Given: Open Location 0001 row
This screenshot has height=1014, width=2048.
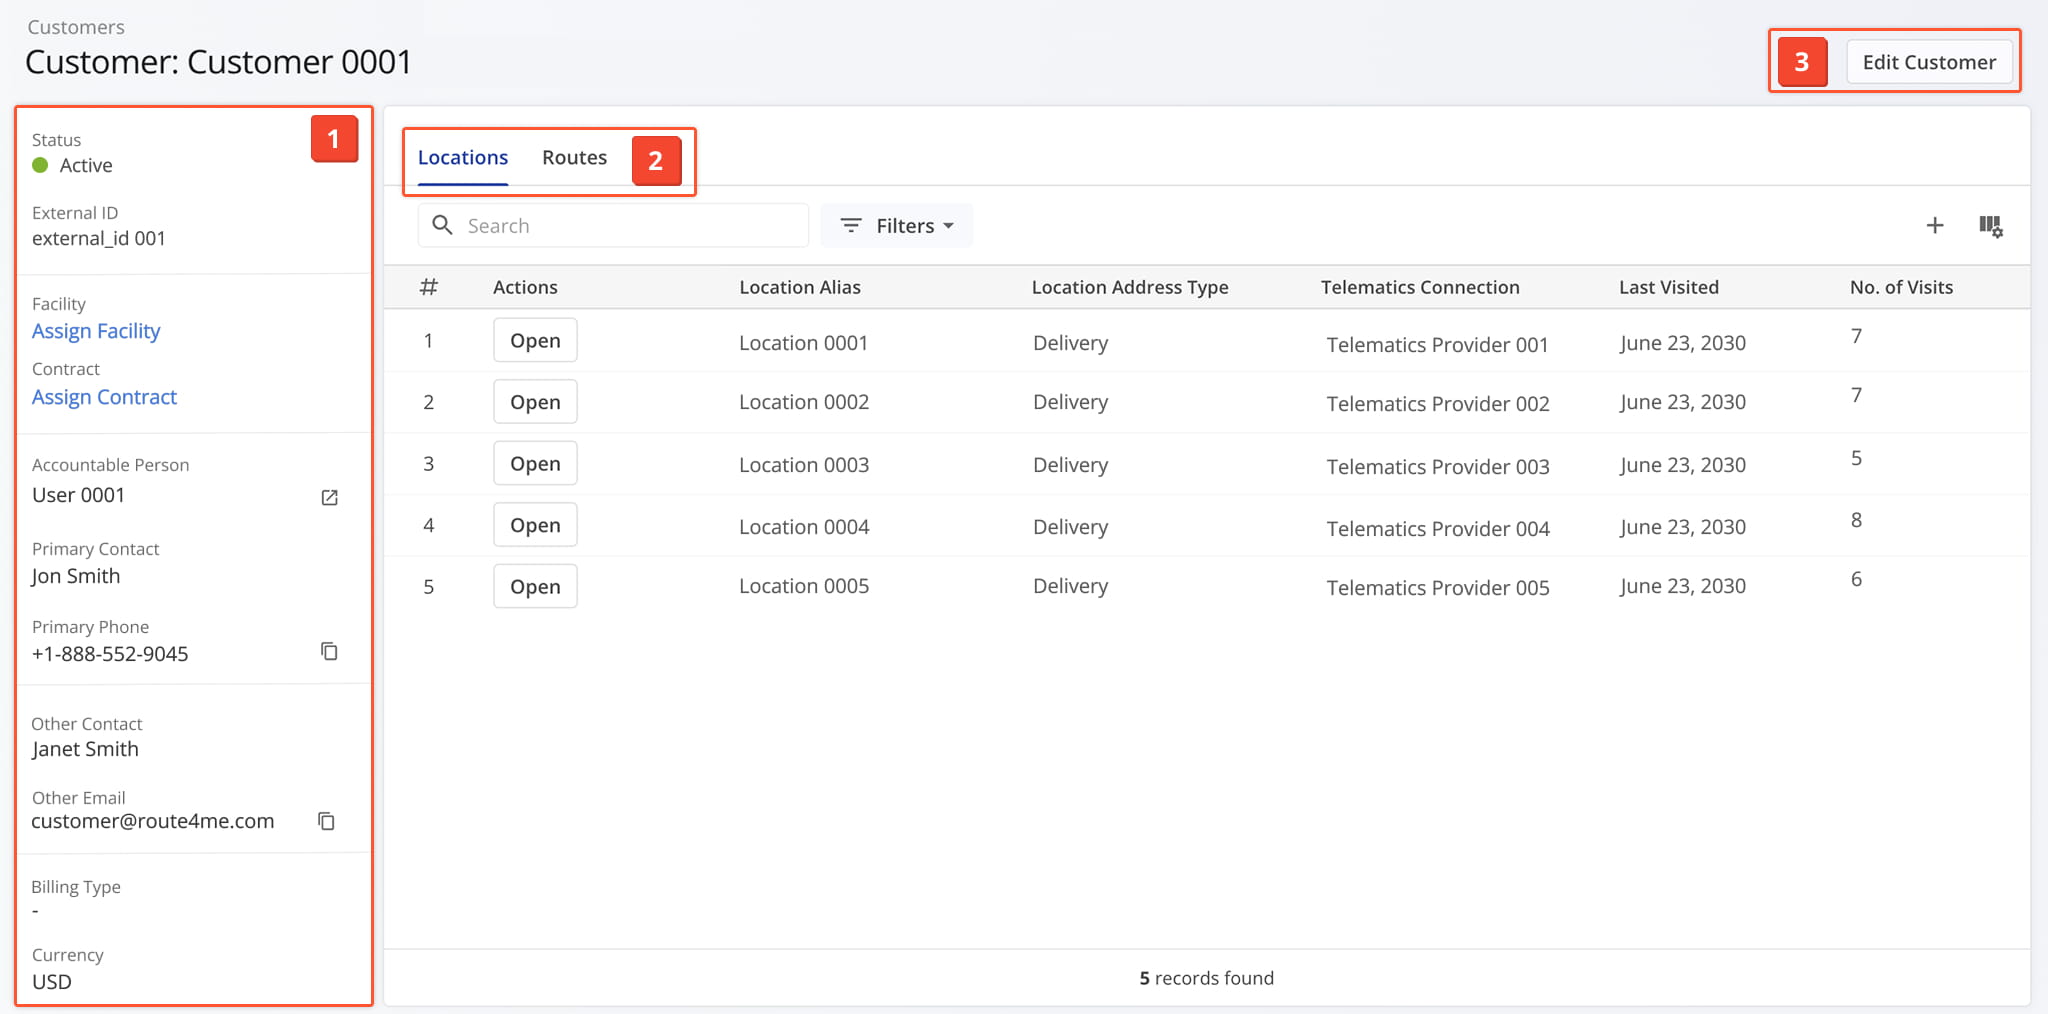Looking at the screenshot, I should pyautogui.click(x=535, y=341).
